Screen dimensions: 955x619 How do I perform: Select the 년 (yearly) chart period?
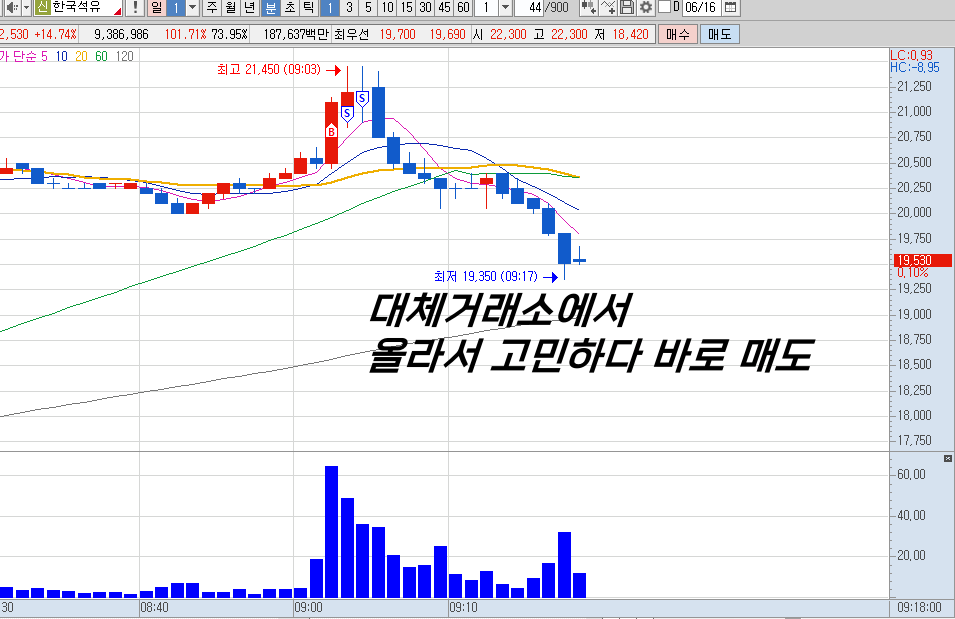coord(250,7)
